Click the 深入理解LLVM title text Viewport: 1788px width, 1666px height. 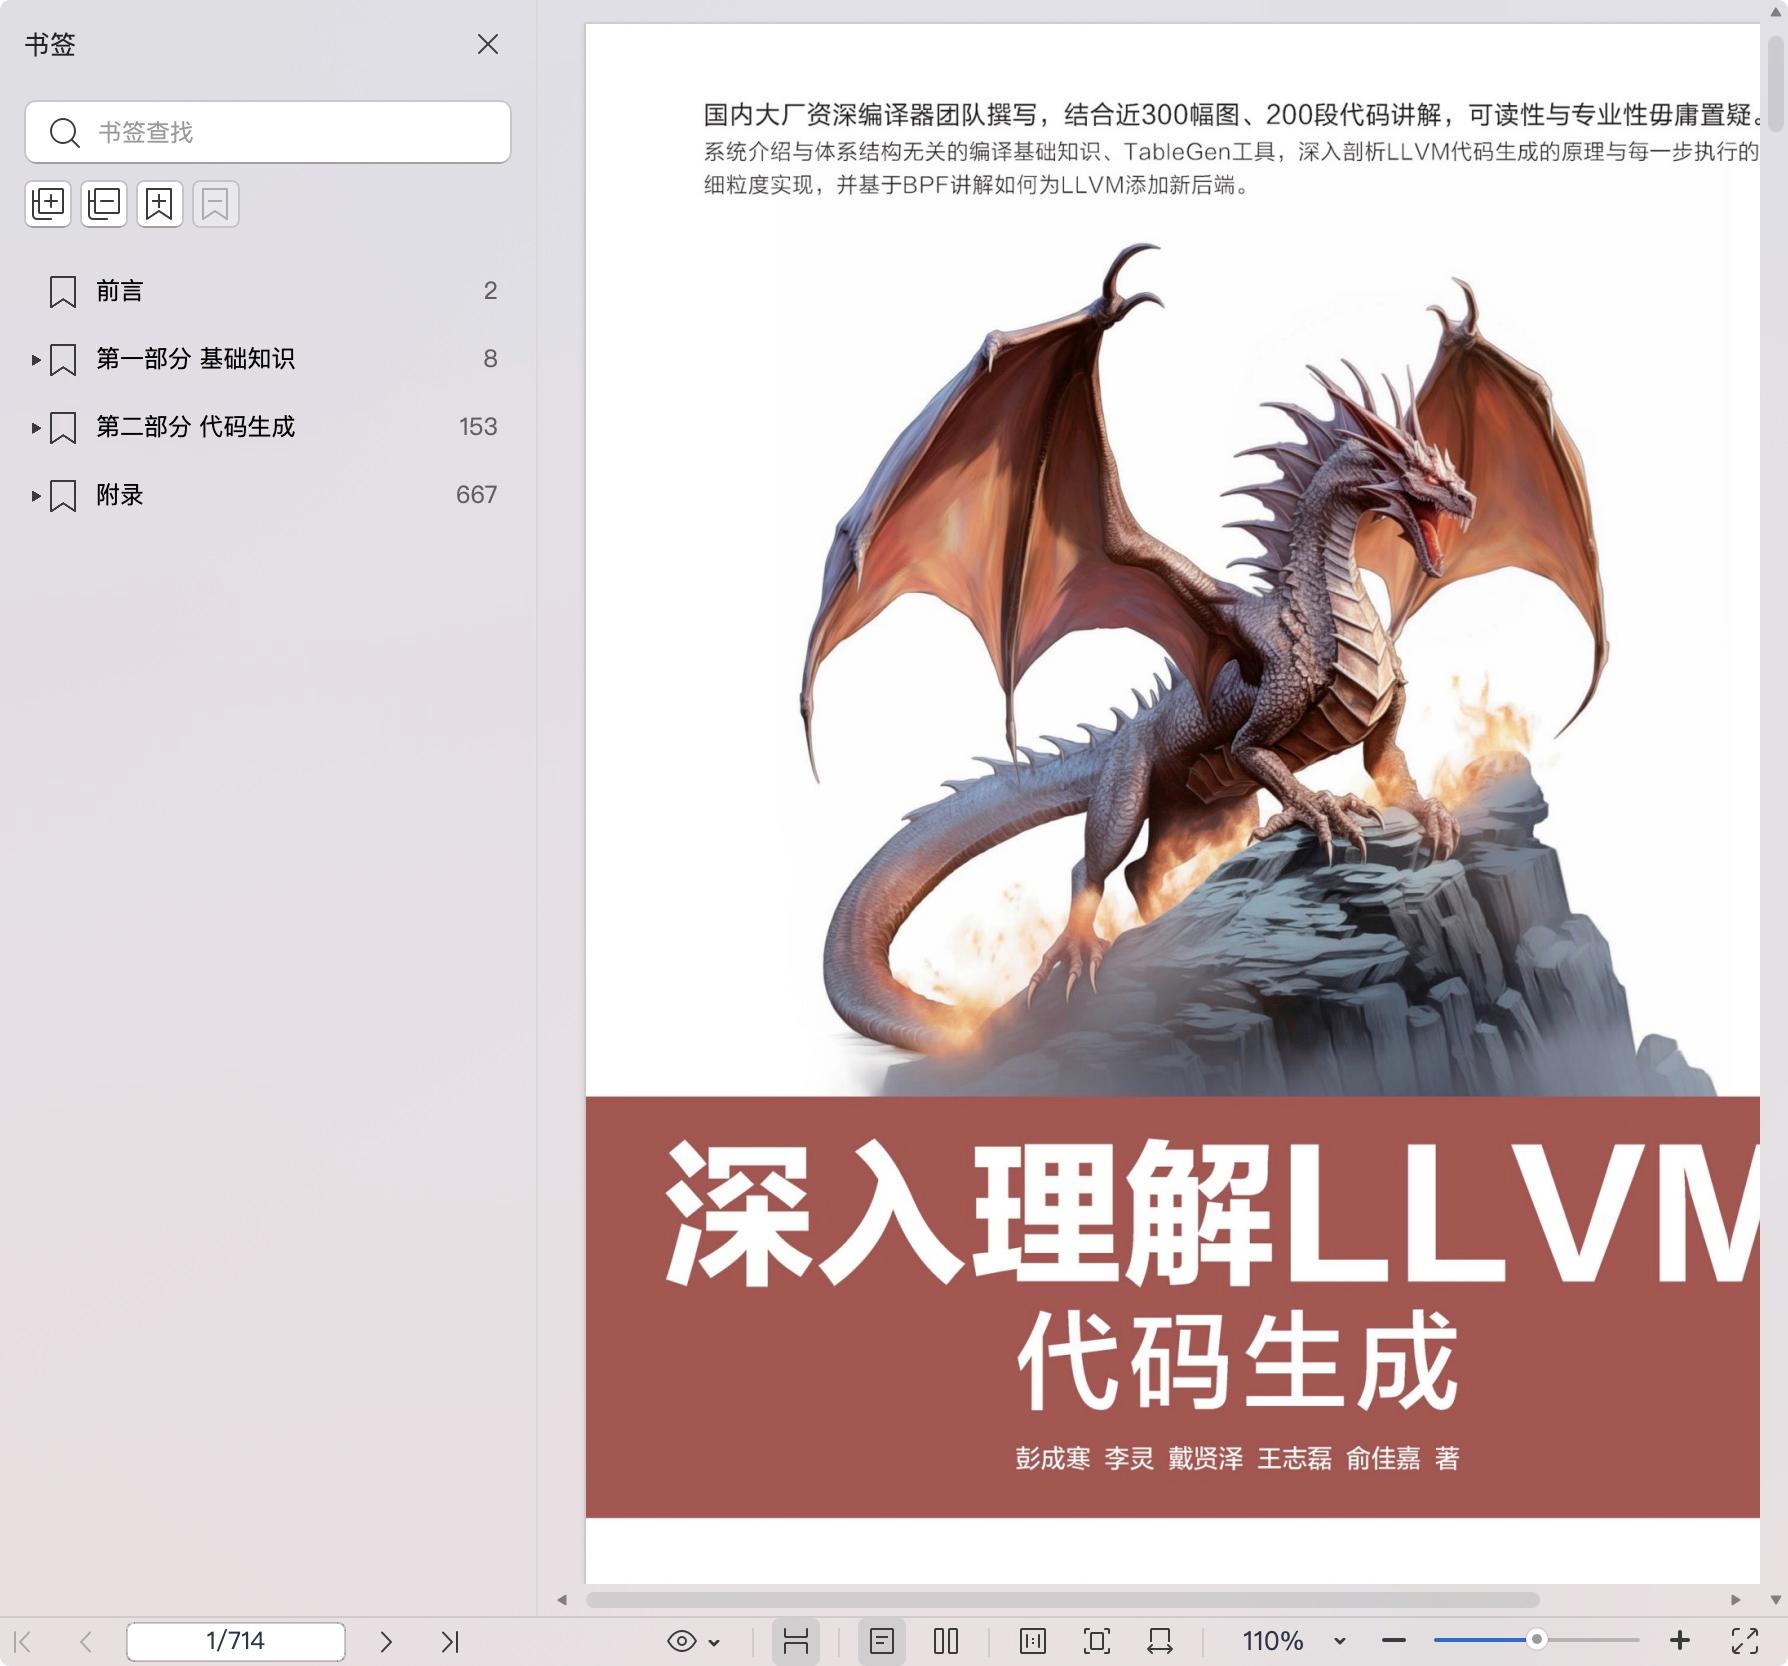1212,1212
